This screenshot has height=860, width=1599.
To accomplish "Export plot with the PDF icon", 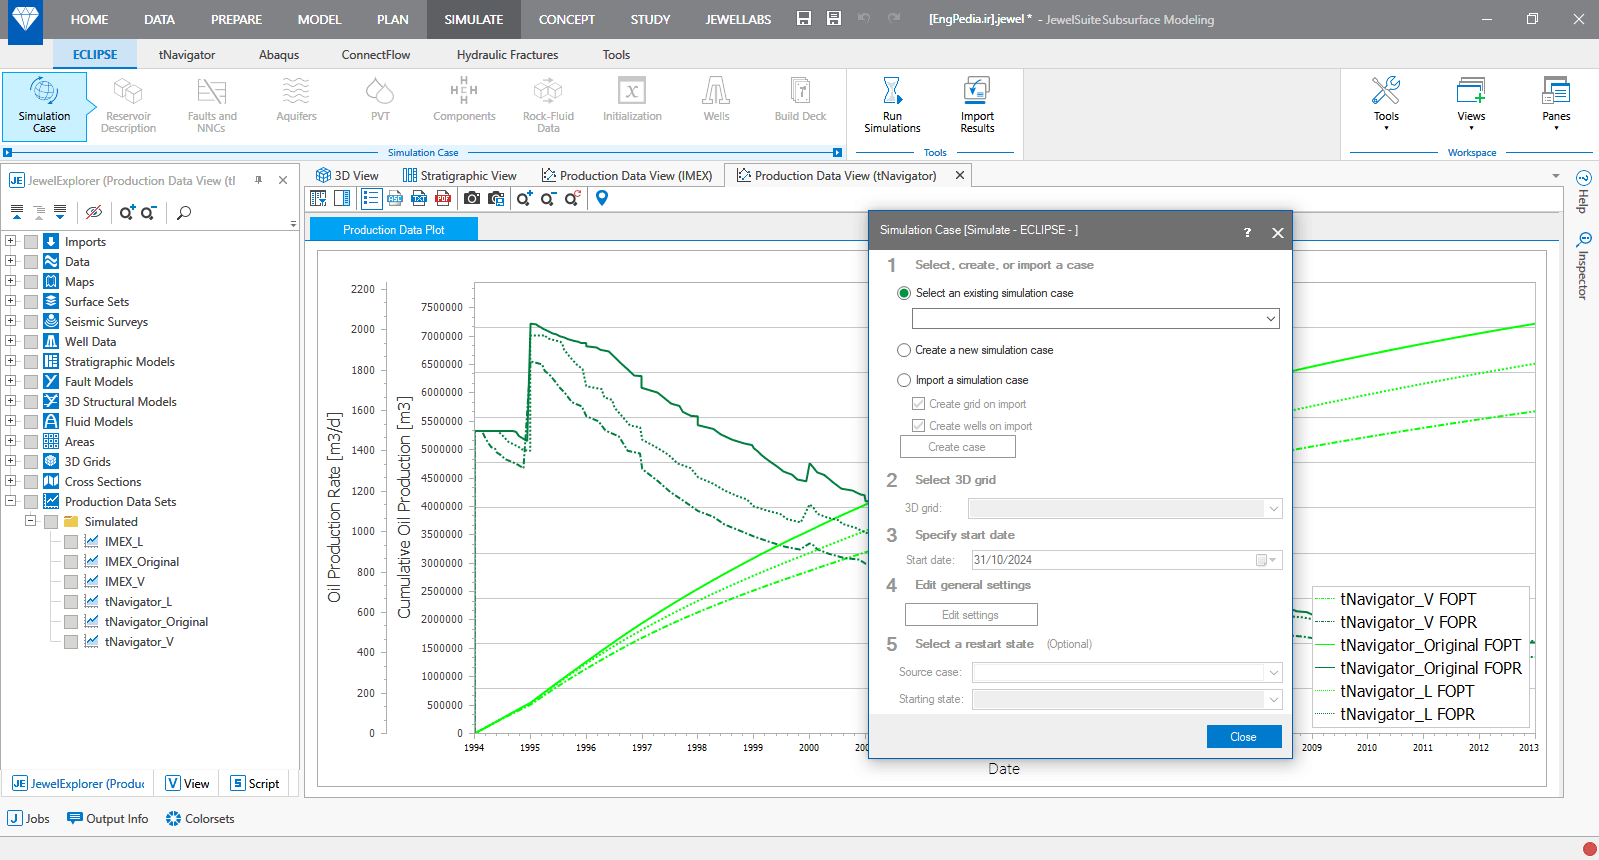I will 443,199.
